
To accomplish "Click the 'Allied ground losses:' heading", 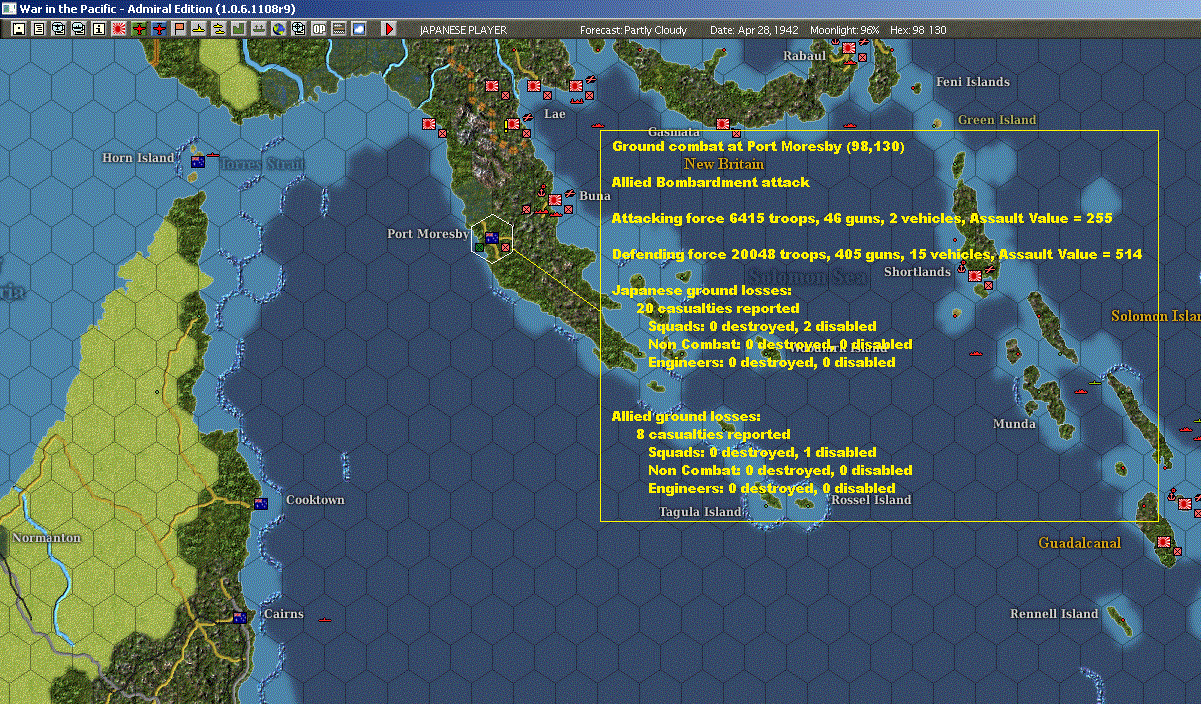I will coord(686,416).
